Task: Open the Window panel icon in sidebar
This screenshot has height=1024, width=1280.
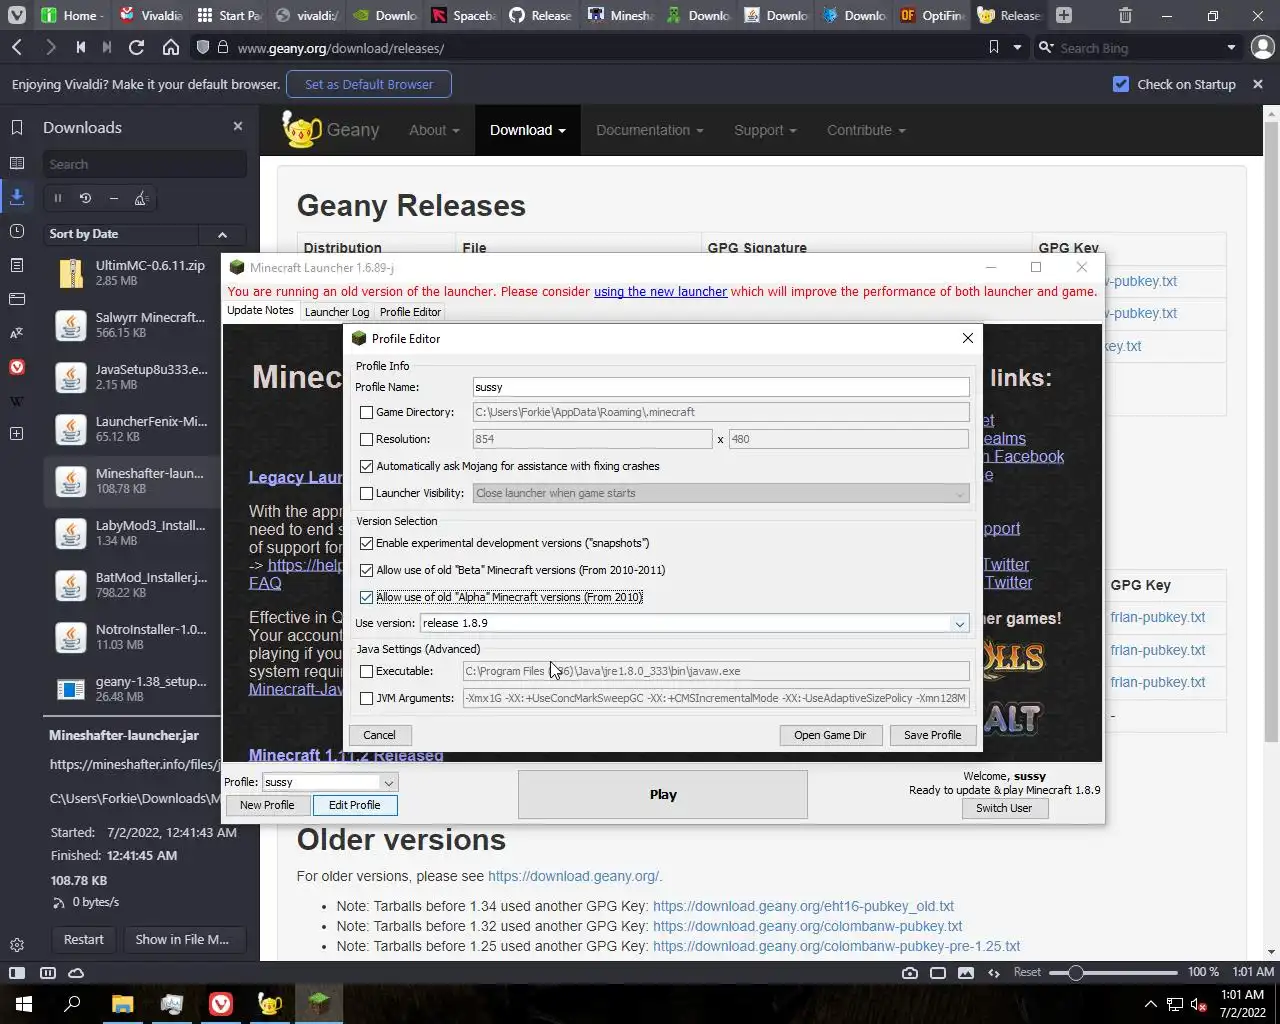Action: coord(17,299)
